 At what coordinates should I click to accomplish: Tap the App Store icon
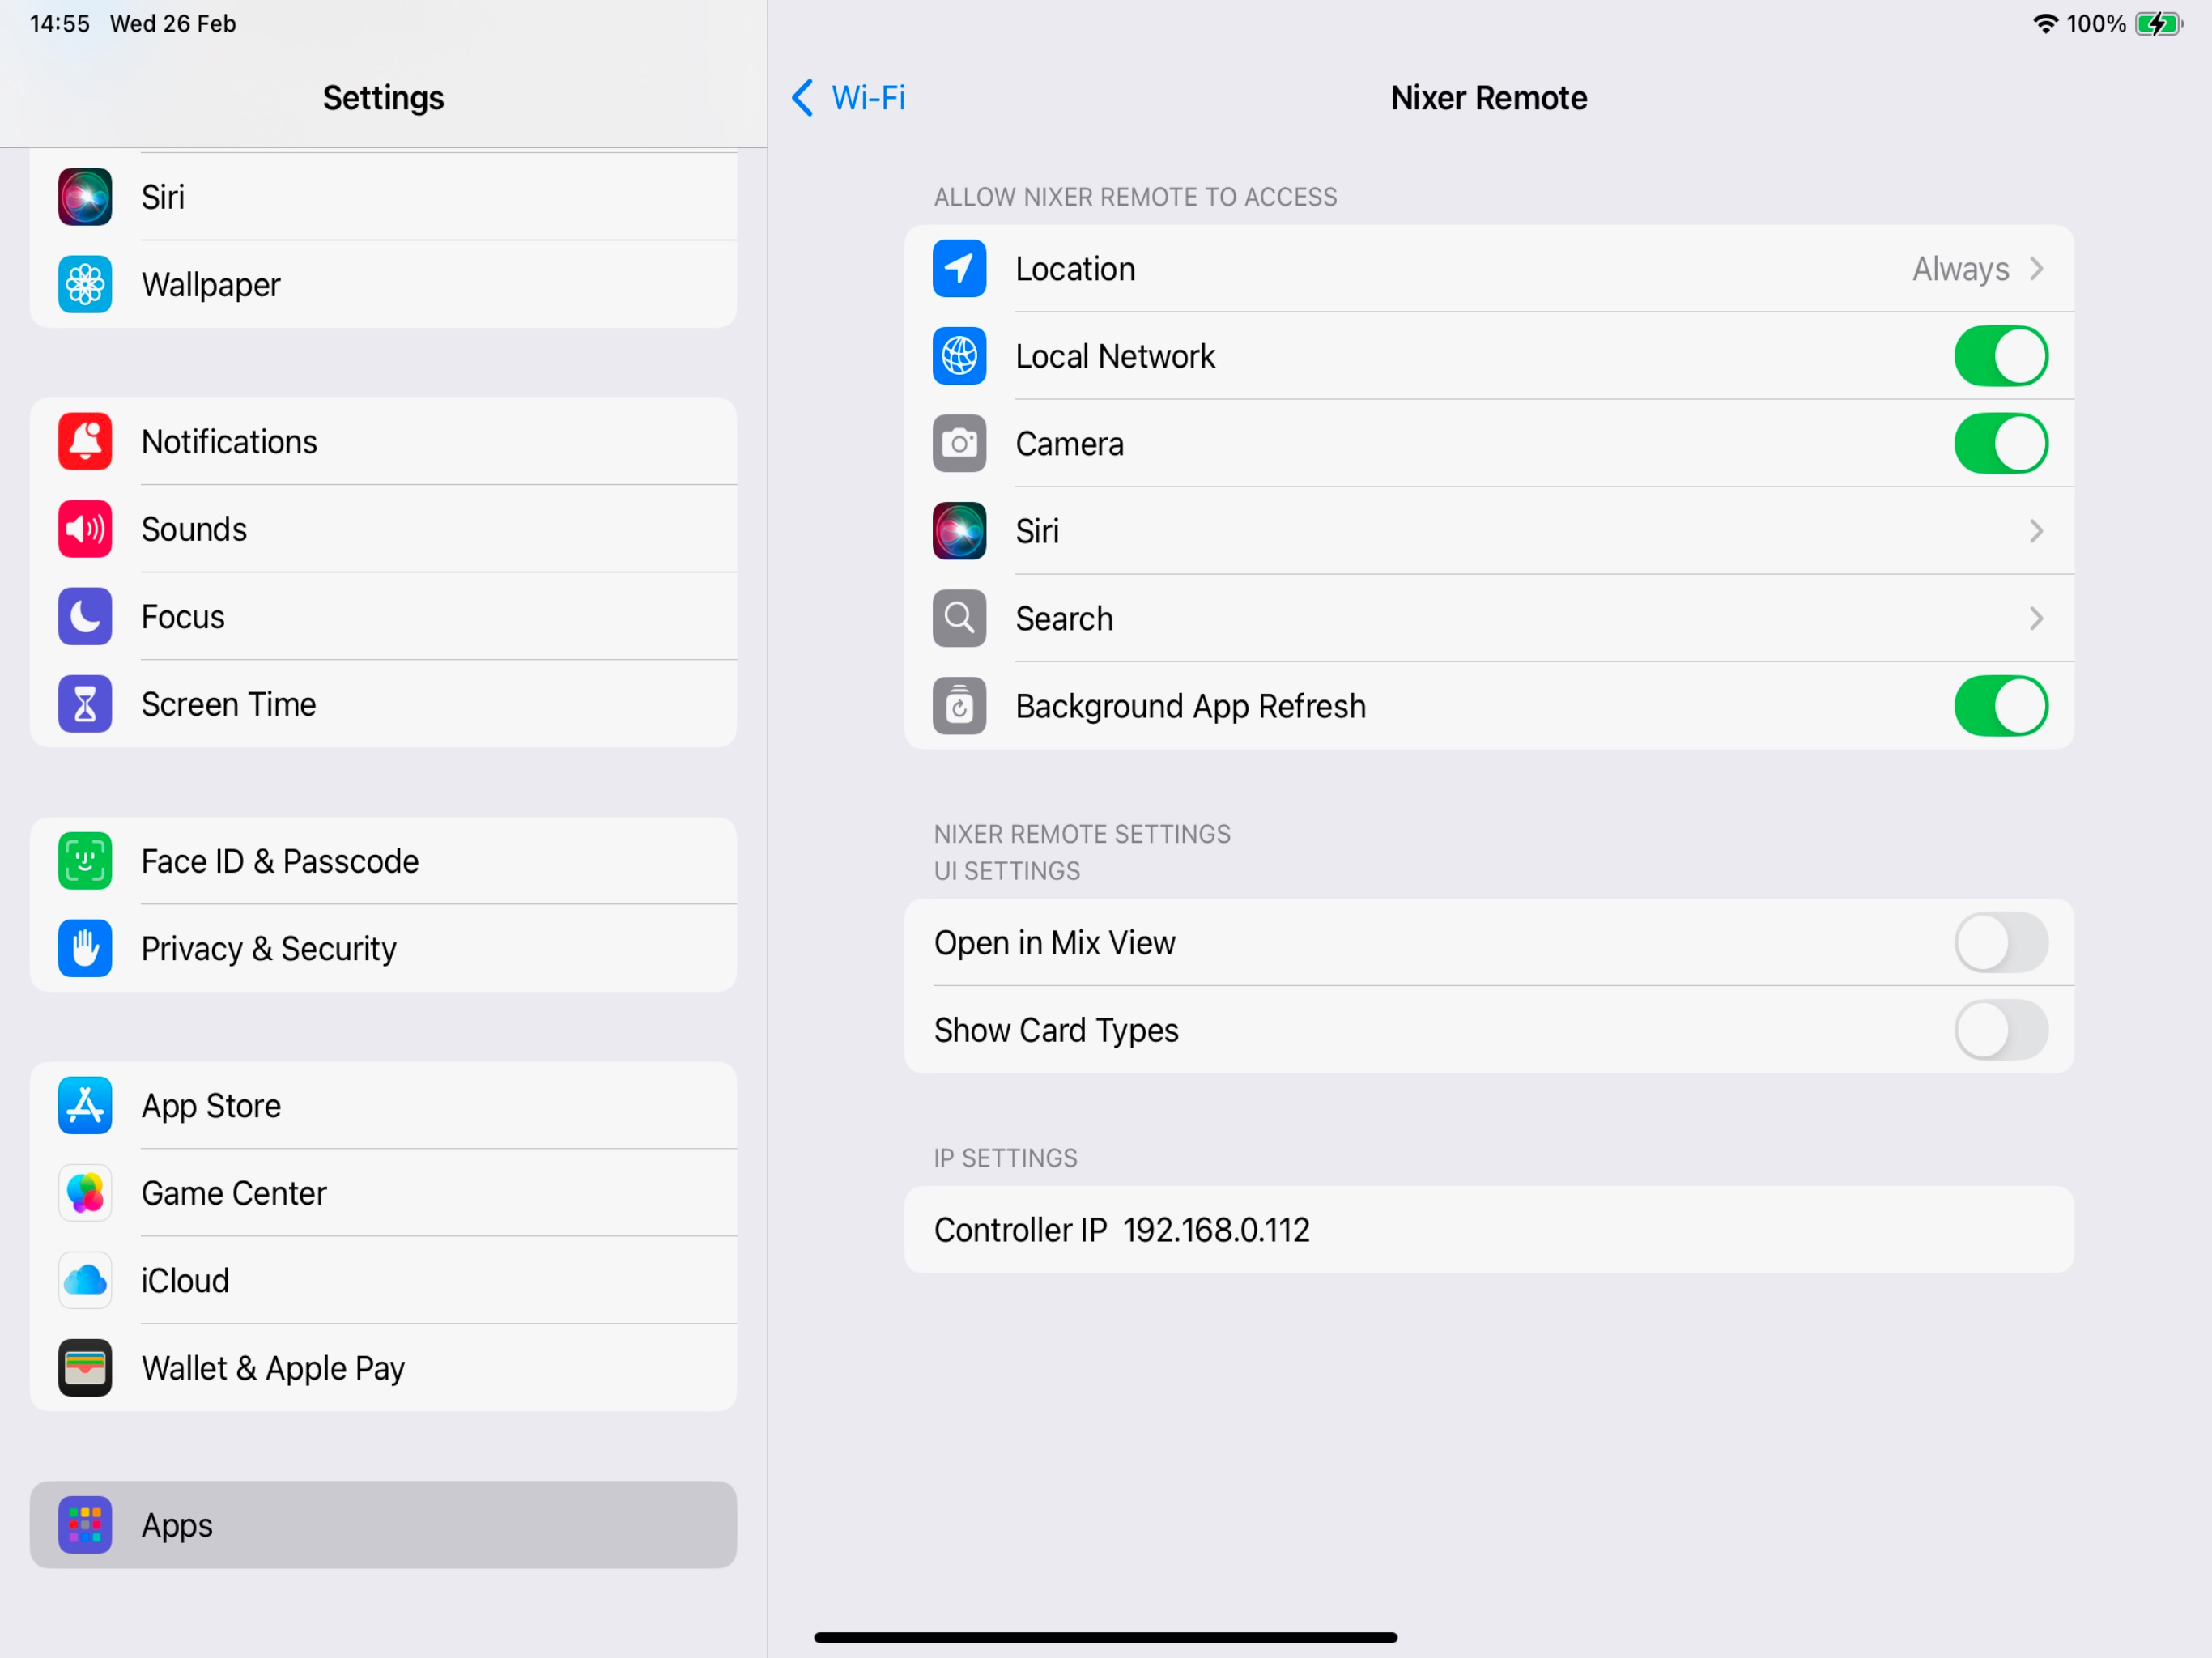coord(85,1106)
